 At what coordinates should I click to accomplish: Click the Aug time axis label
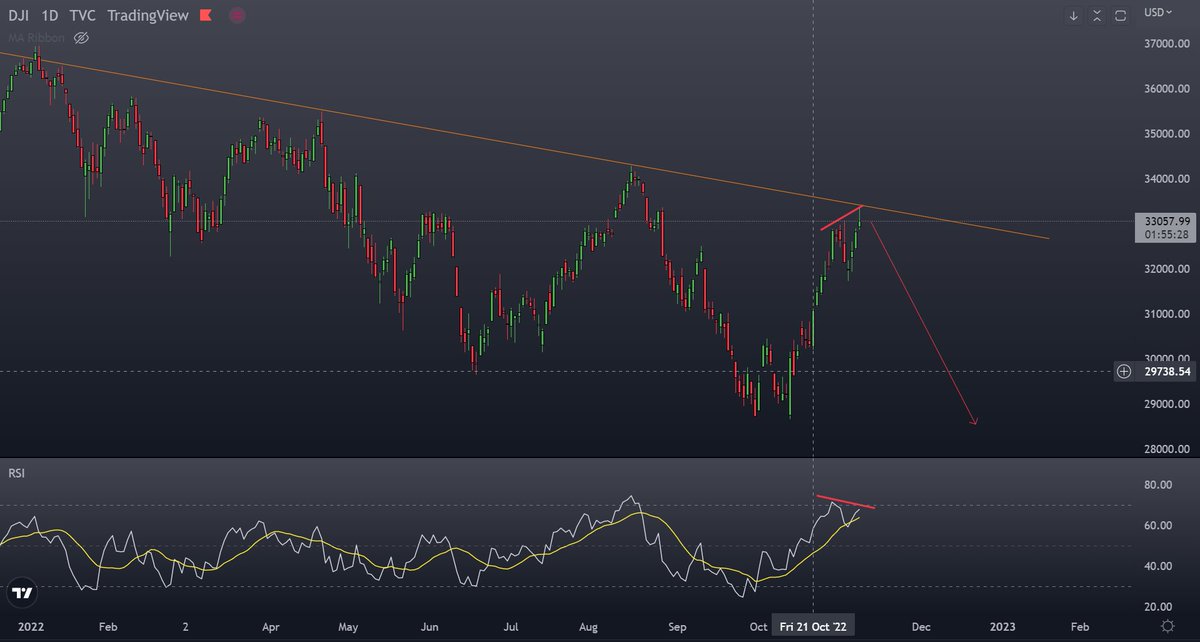[587, 626]
